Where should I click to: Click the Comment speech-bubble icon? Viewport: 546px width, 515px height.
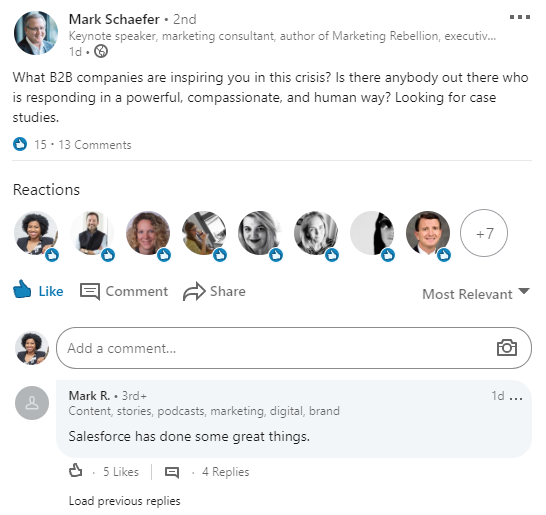[x=90, y=291]
